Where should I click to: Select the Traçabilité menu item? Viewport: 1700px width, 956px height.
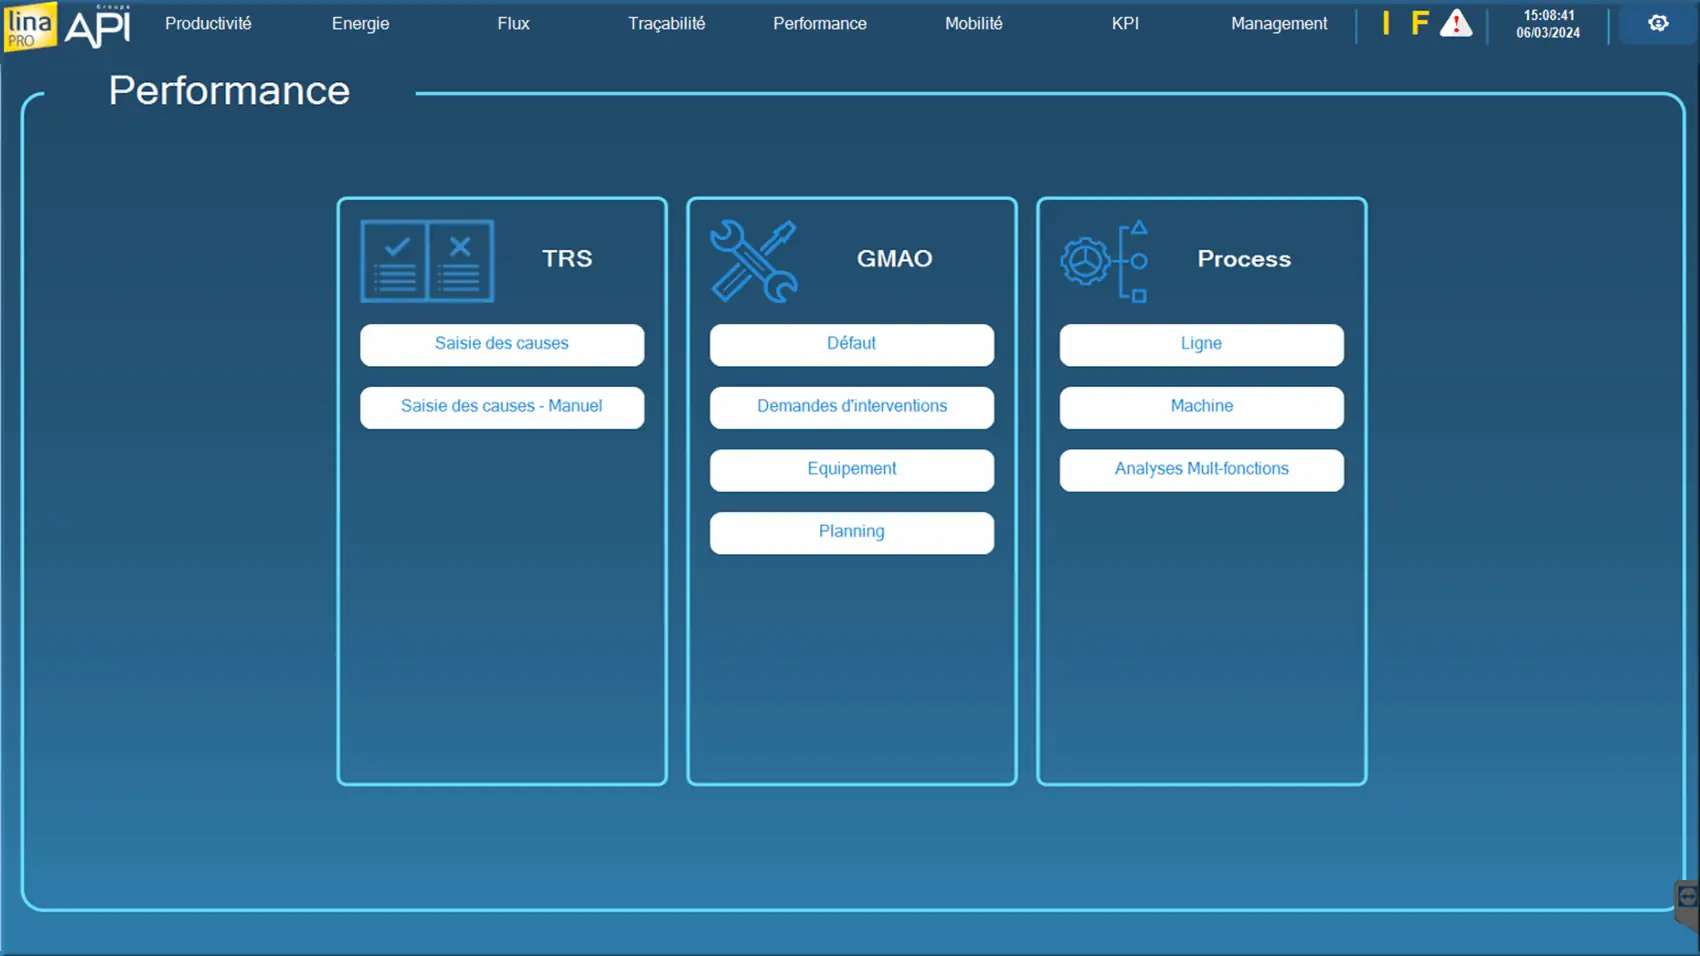pos(666,23)
